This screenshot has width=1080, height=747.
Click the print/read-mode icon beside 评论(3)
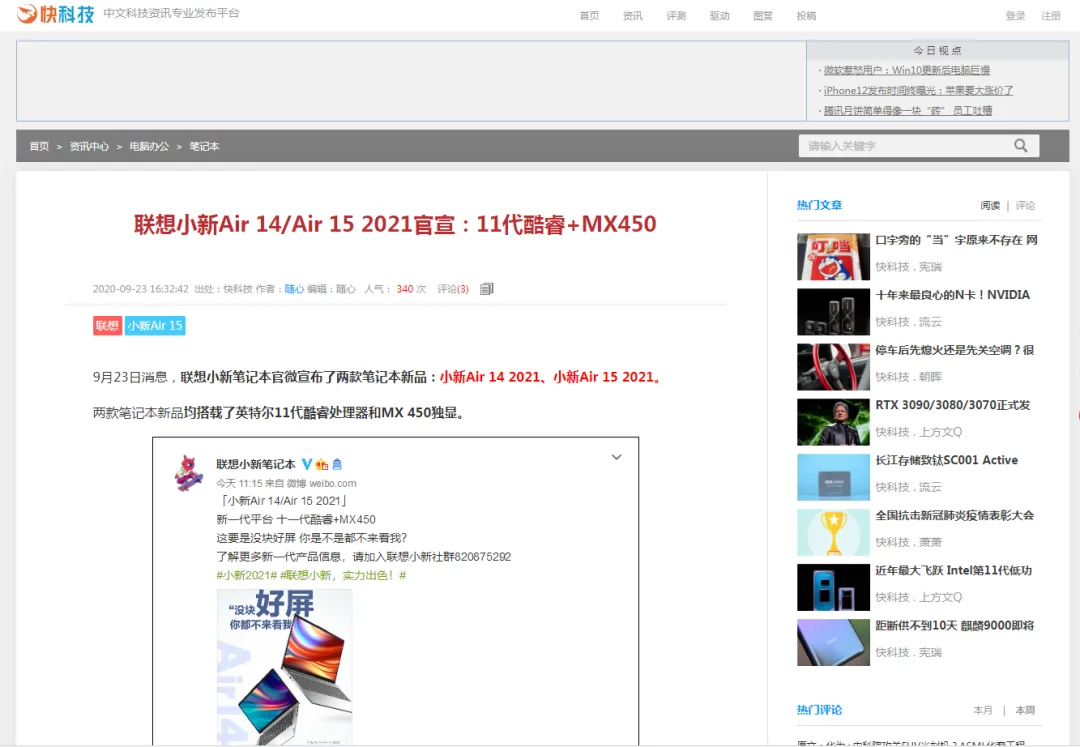coord(487,288)
